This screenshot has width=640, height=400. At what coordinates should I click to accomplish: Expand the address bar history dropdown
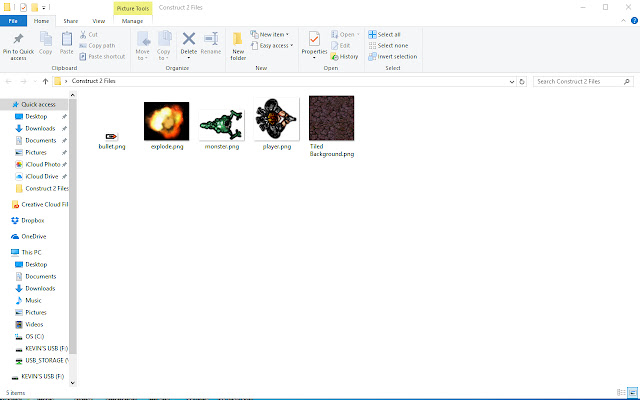tap(512, 82)
